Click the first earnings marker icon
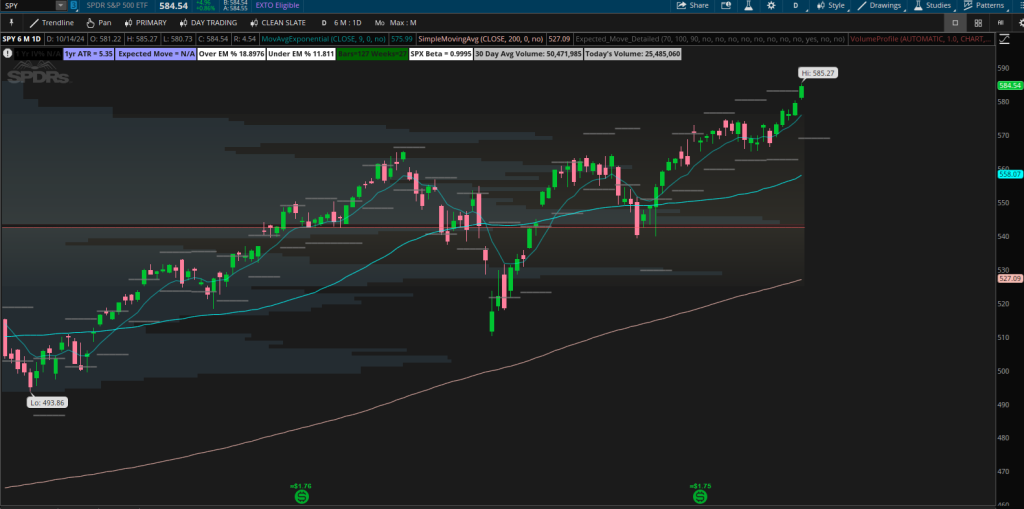This screenshot has width=1024, height=509. [300, 496]
